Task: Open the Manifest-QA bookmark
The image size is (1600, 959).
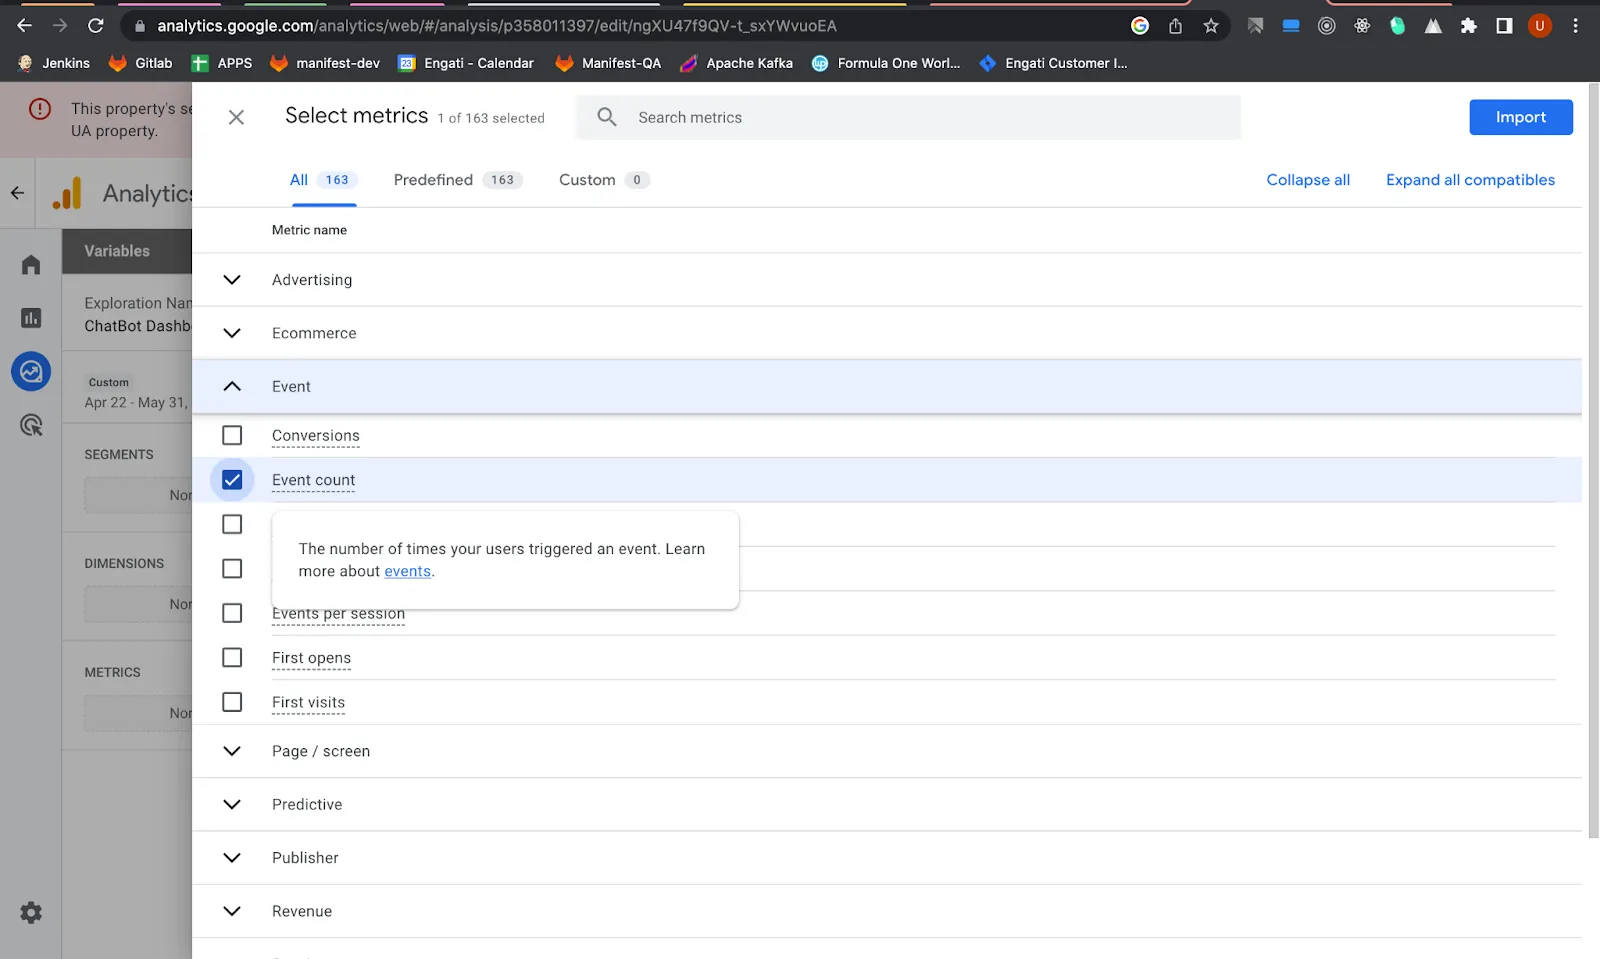Action: coord(608,63)
